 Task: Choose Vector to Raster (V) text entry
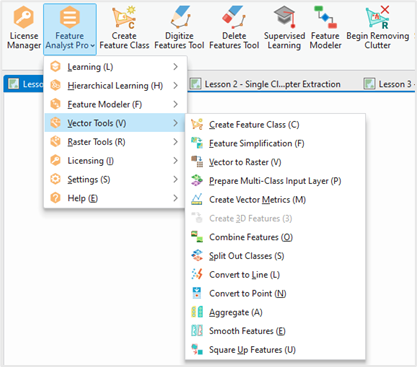[x=245, y=162]
